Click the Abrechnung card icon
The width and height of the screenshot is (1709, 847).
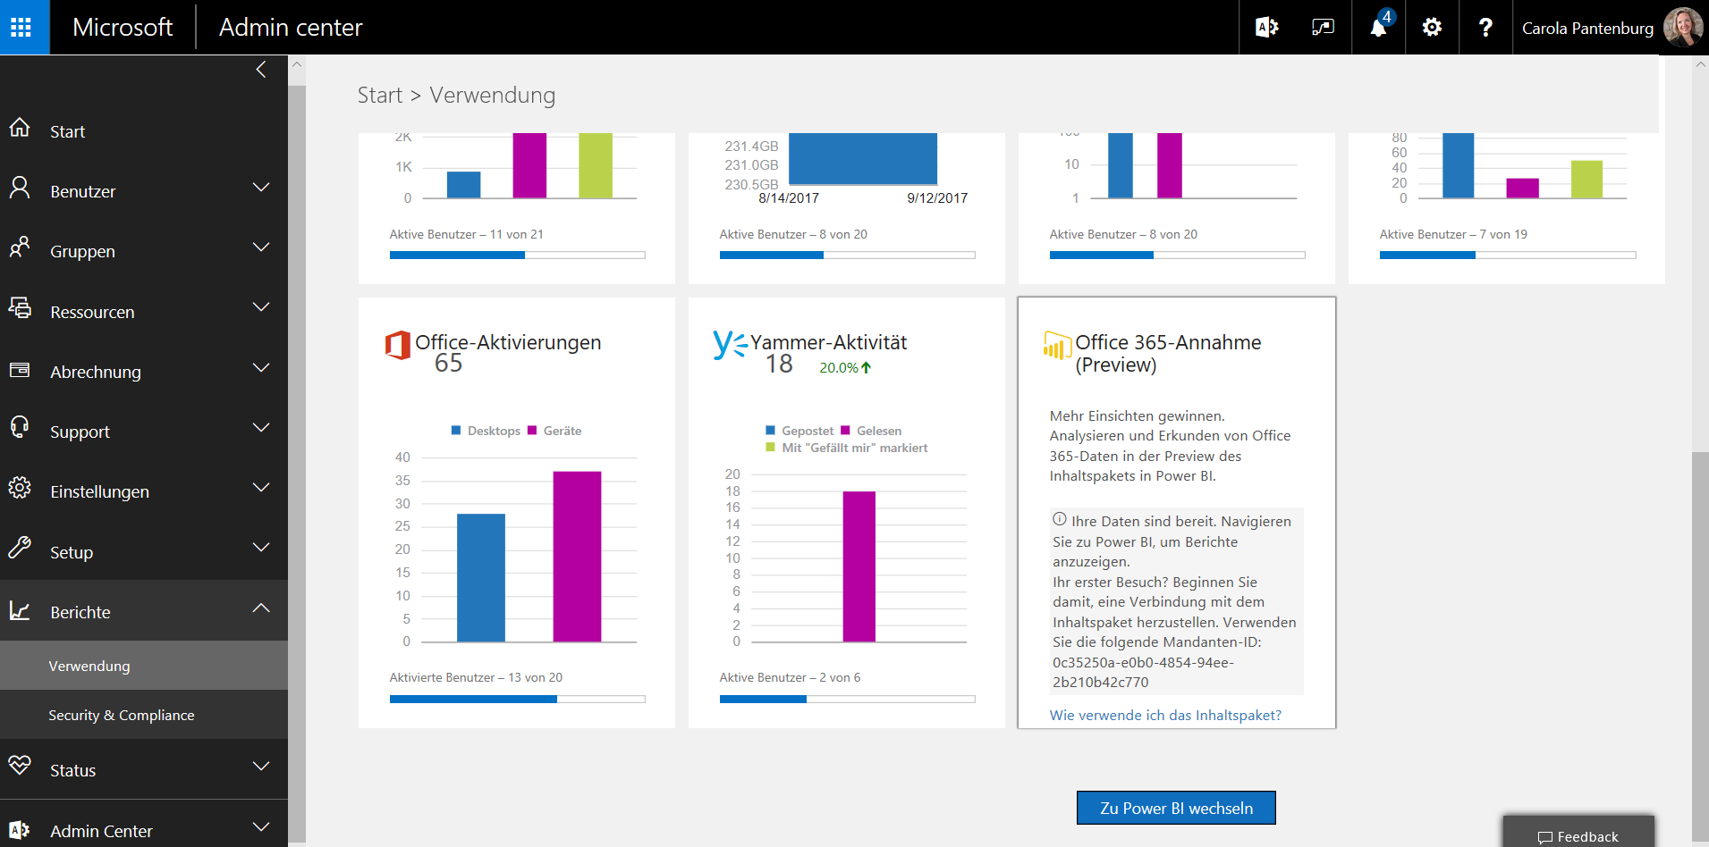click(x=20, y=370)
